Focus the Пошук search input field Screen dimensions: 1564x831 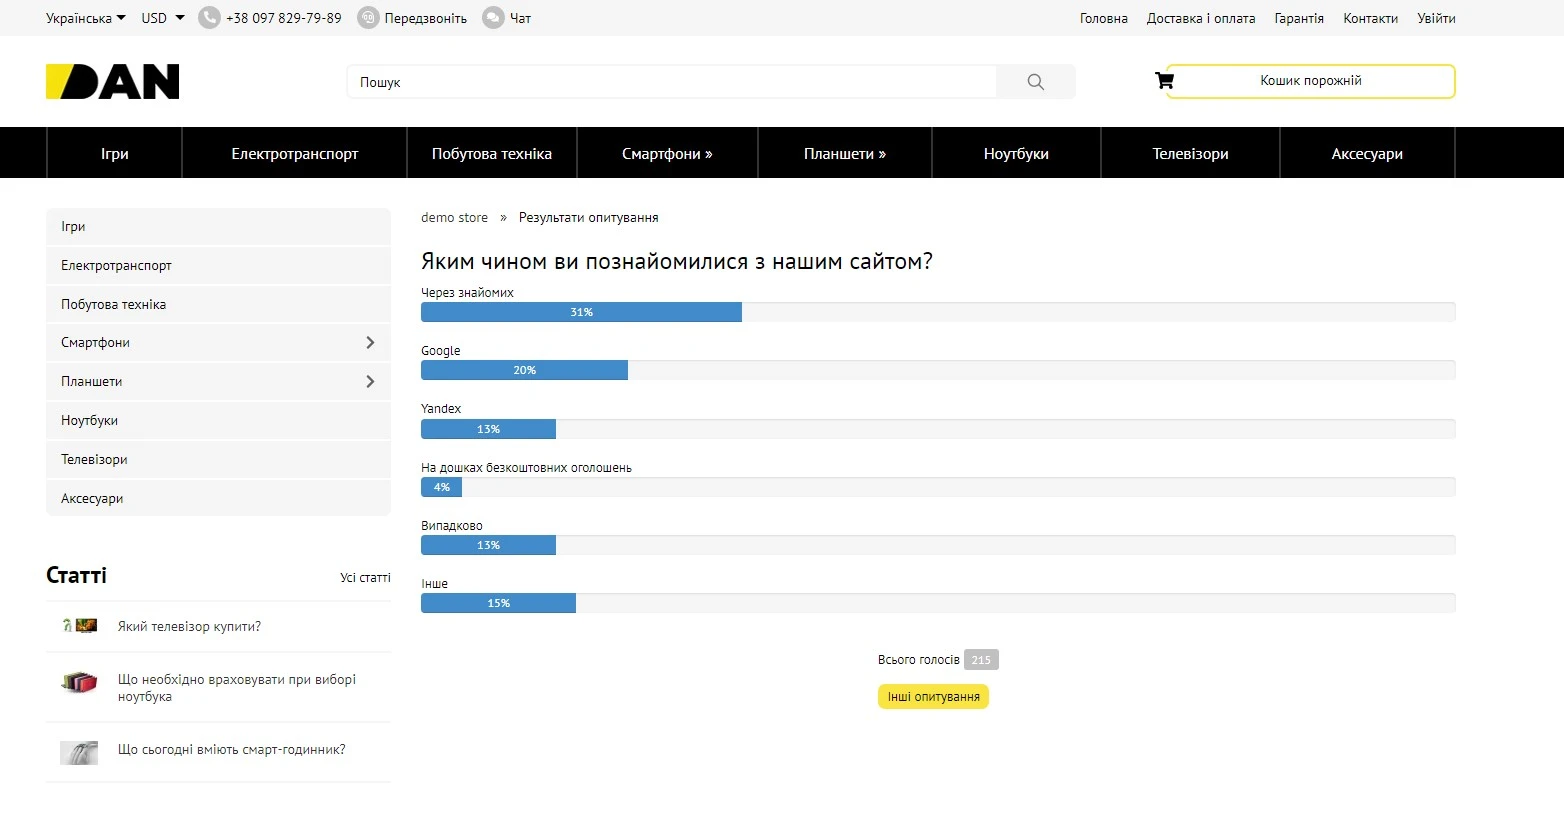670,82
